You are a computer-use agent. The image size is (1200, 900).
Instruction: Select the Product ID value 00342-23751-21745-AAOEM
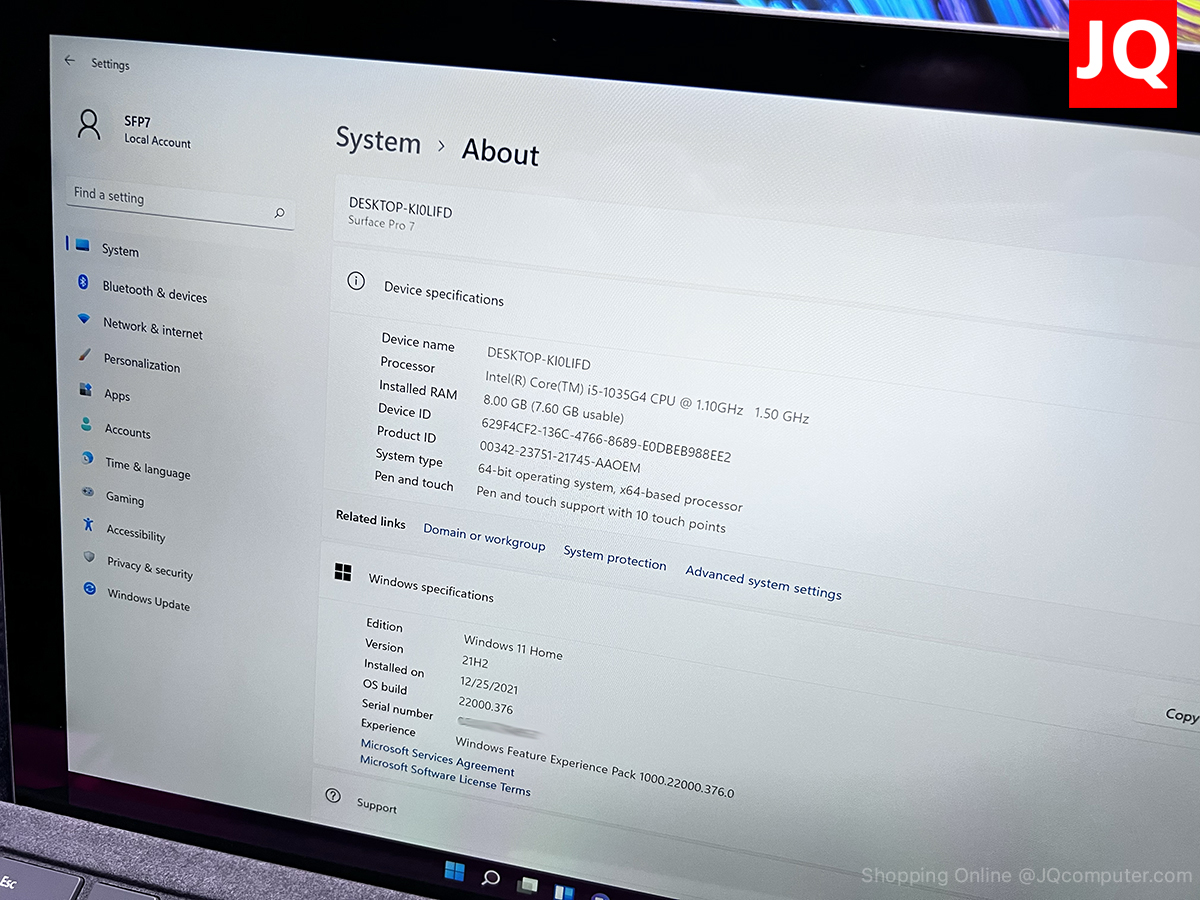[x=560, y=457]
